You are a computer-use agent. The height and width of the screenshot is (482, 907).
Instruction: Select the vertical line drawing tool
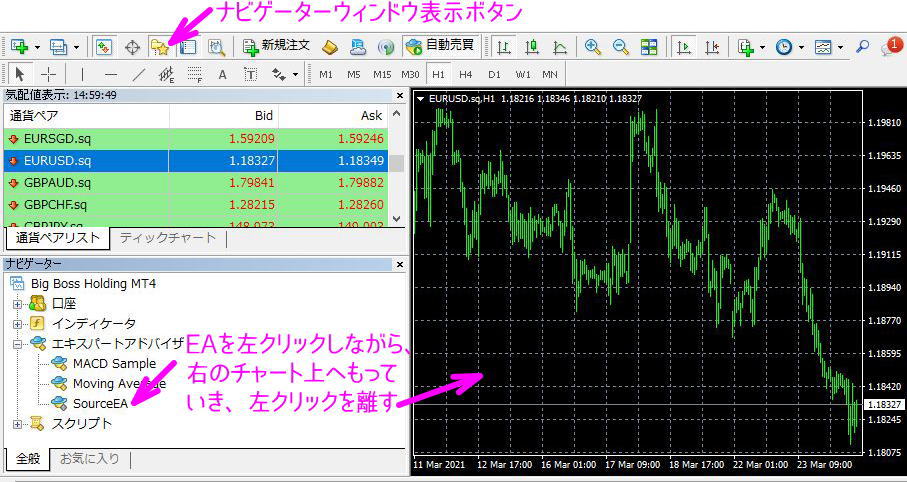[x=82, y=74]
